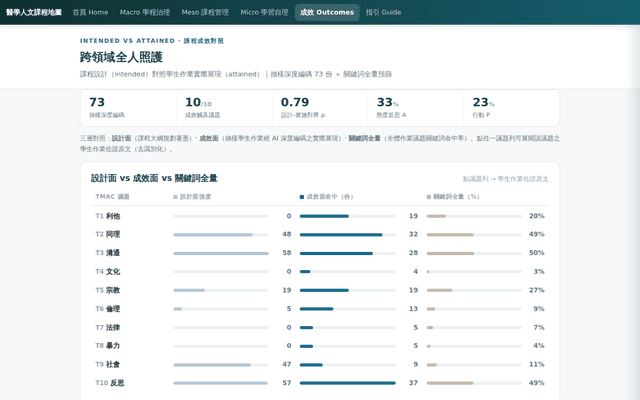The height and width of the screenshot is (400, 640).
Task: Click the 58 value in the T3 row
Action: coord(287,253)
